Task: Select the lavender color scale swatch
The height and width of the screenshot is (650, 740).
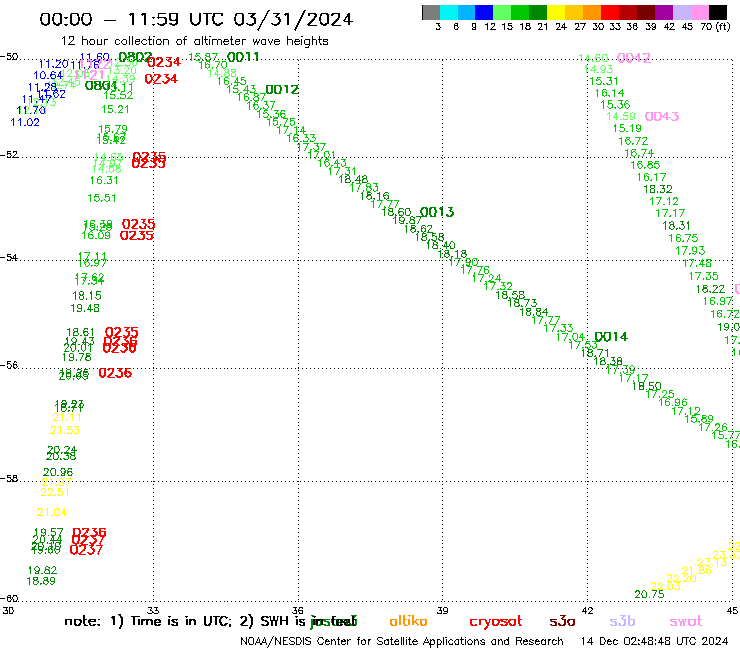Action: [681, 12]
